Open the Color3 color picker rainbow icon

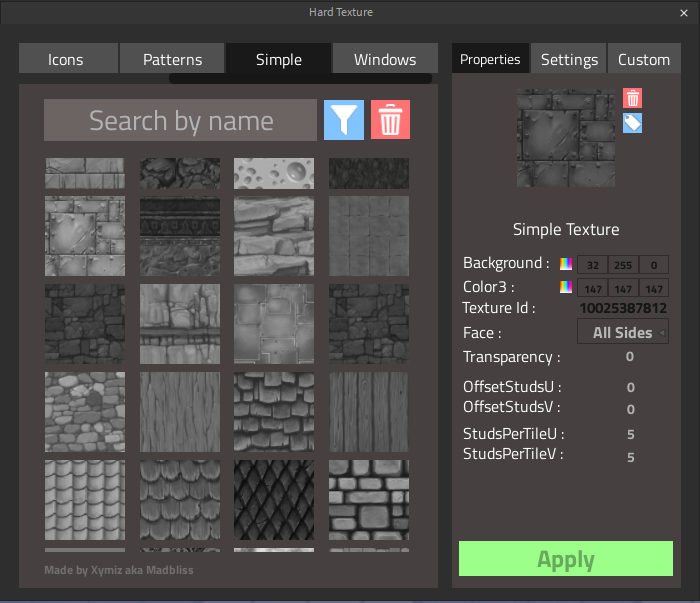click(x=566, y=287)
